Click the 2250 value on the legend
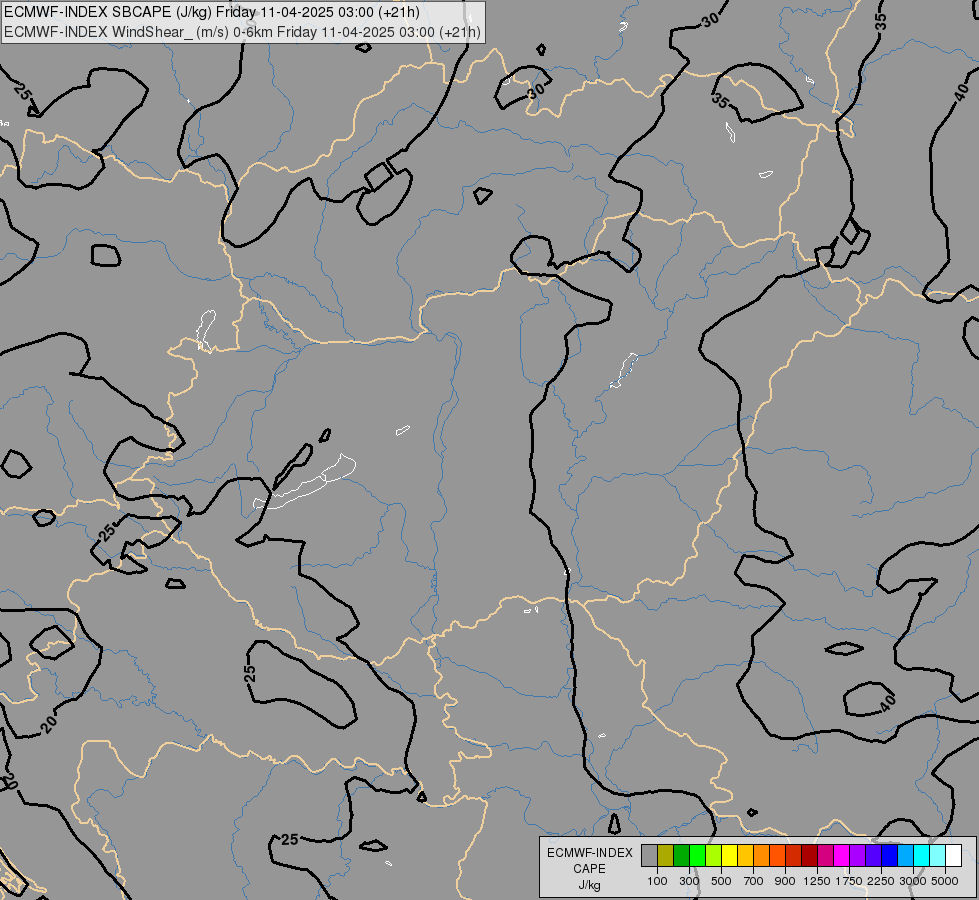 click(x=881, y=881)
